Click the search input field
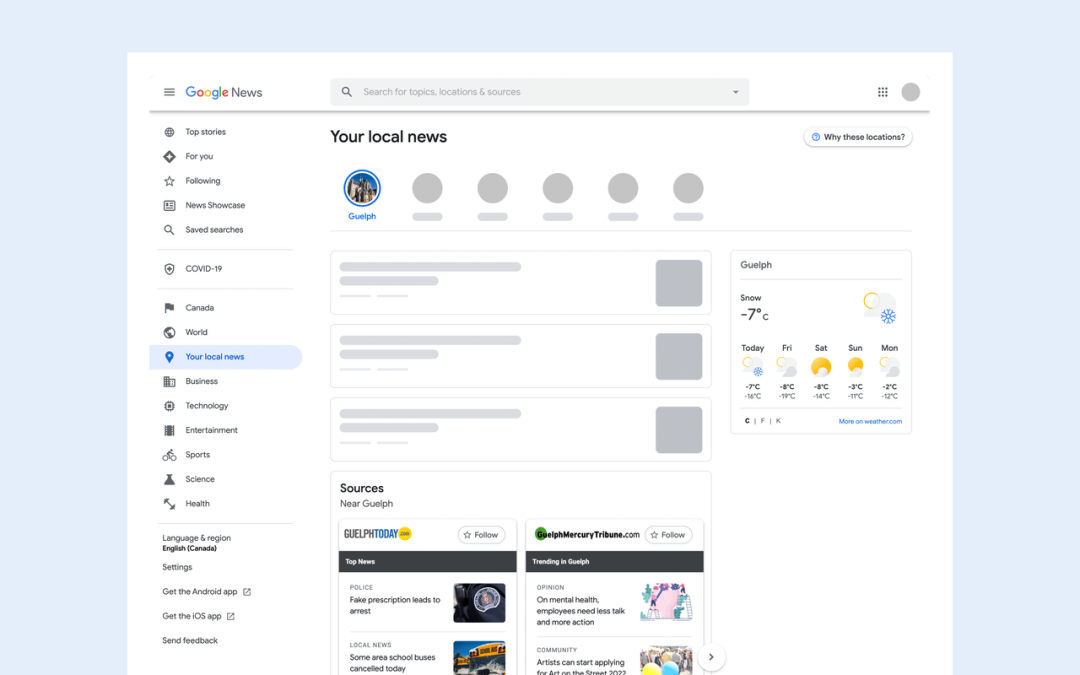Image resolution: width=1080 pixels, height=675 pixels. click(539, 92)
